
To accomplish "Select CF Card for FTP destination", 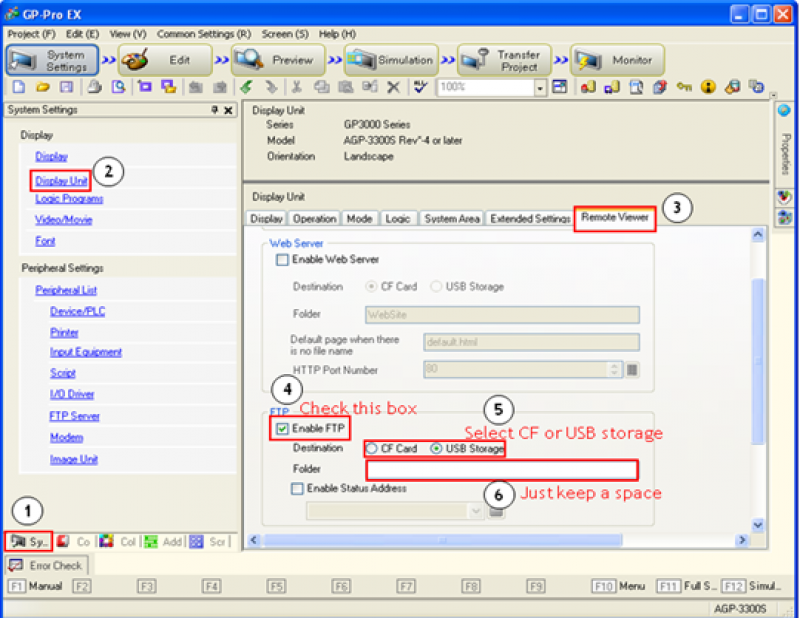I will coord(372,448).
